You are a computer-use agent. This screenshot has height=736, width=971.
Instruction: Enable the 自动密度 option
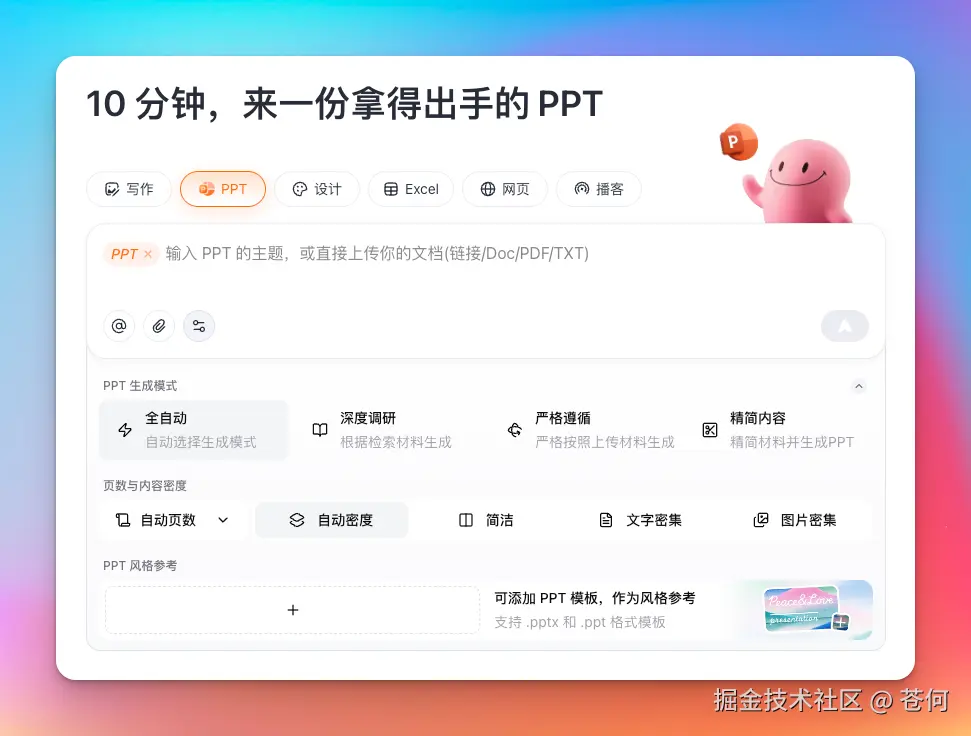pos(331,519)
